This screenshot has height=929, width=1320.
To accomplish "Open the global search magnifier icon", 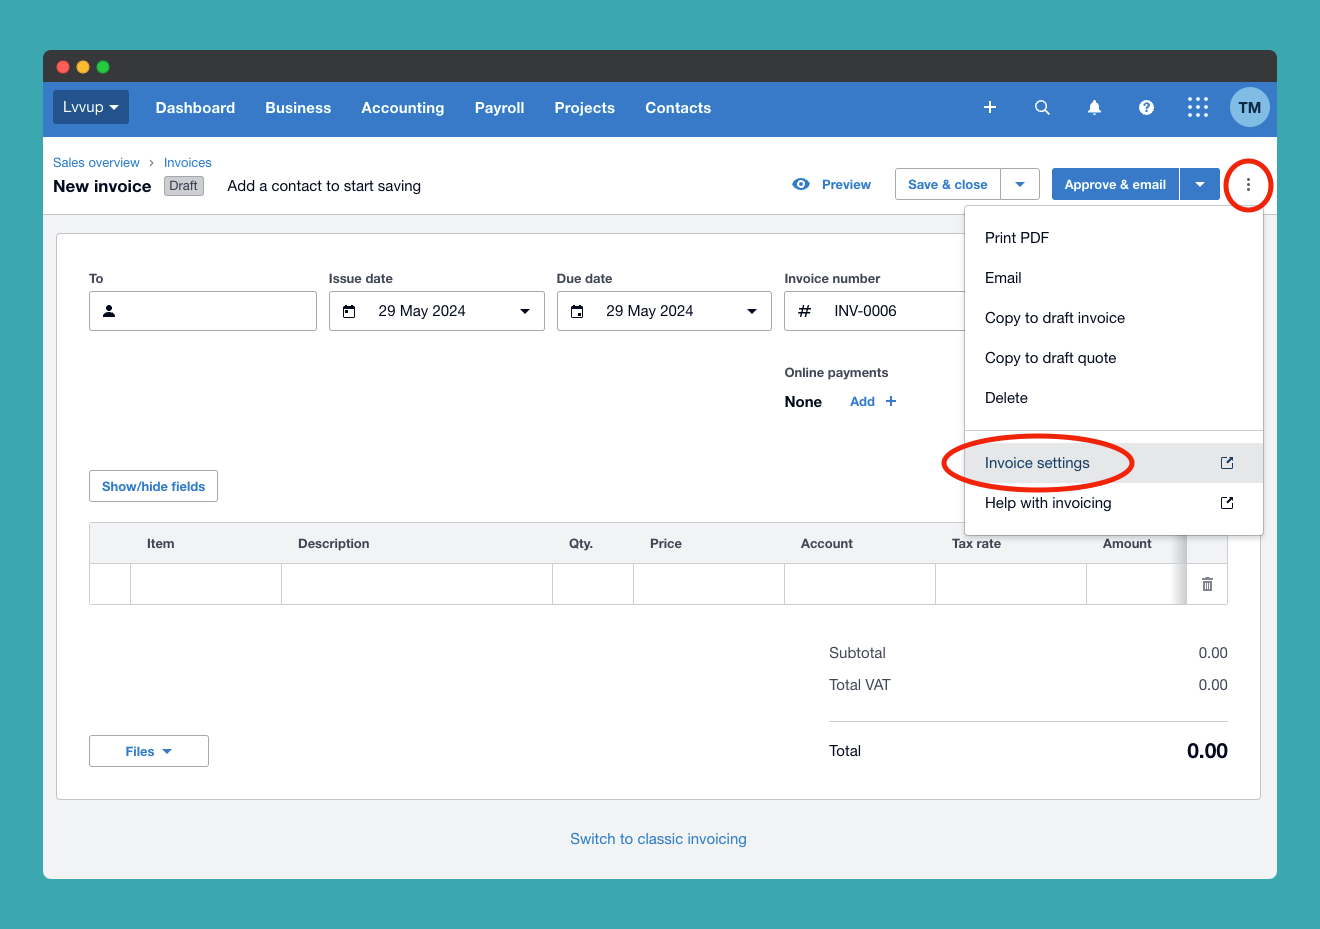I will [x=1042, y=107].
